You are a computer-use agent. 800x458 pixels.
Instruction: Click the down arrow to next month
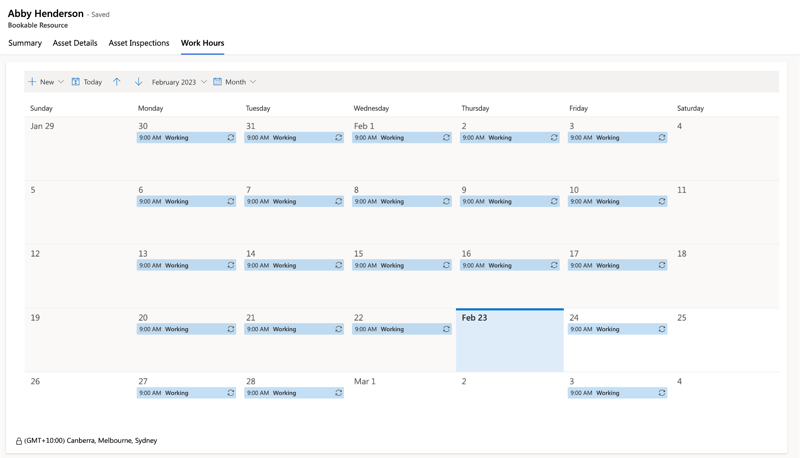[138, 82]
